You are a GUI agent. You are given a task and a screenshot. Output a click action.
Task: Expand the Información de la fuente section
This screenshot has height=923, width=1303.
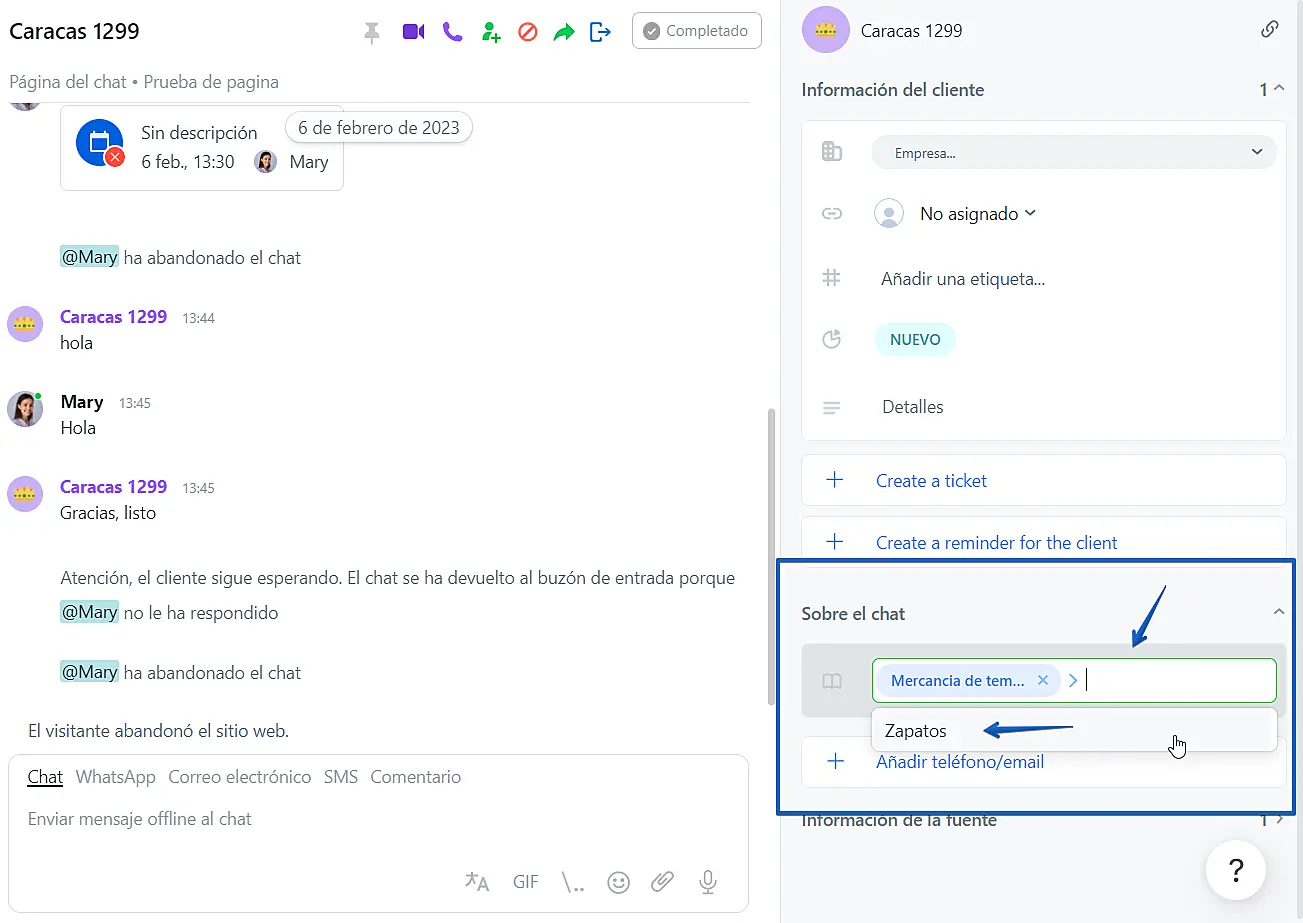click(x=1279, y=820)
